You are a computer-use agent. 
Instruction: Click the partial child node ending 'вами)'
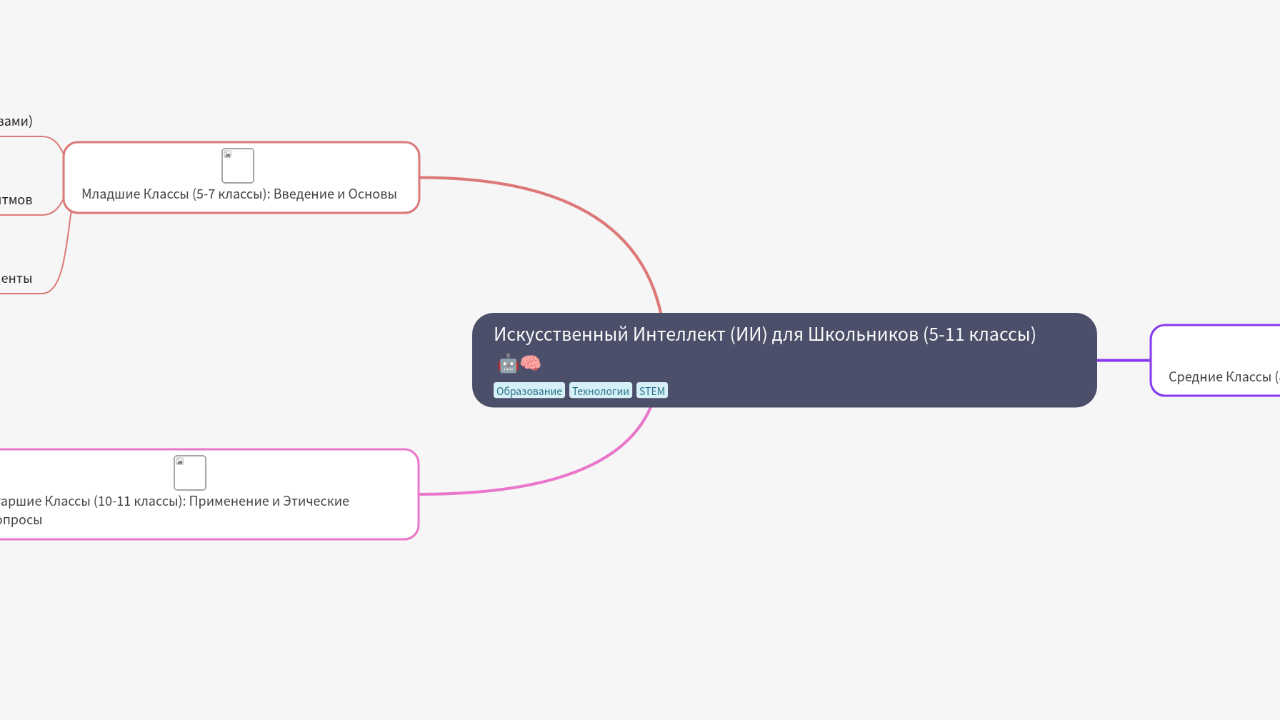pyautogui.click(x=16, y=121)
